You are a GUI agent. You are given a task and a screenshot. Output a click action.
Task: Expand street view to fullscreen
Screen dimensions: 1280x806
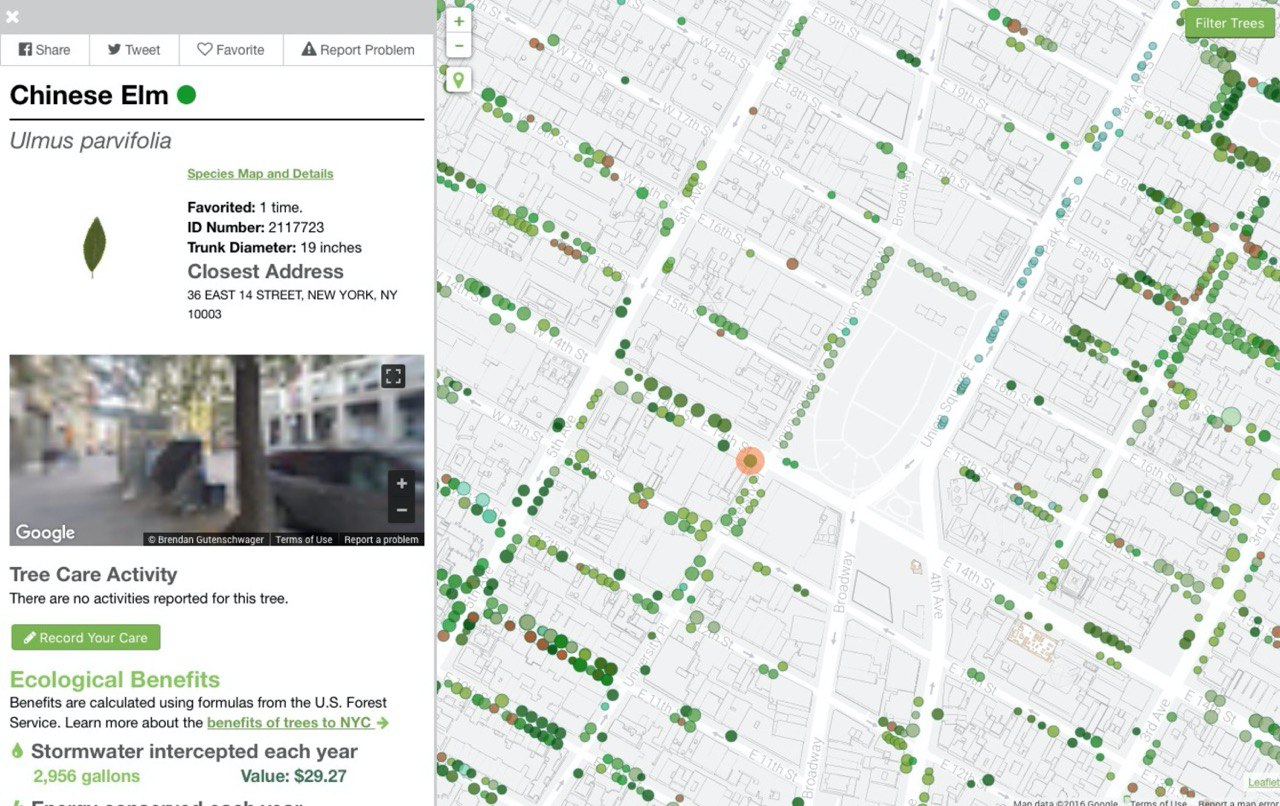393,376
